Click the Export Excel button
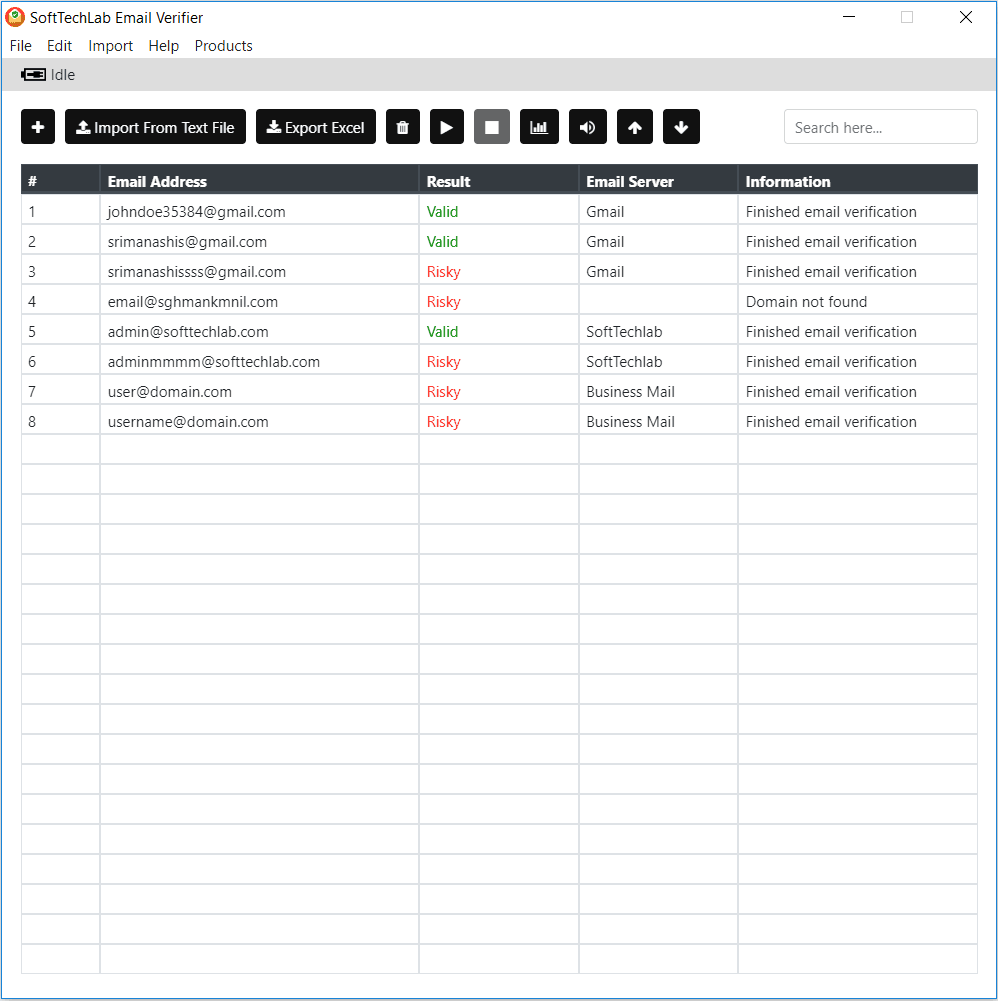998x1001 pixels. (x=315, y=126)
